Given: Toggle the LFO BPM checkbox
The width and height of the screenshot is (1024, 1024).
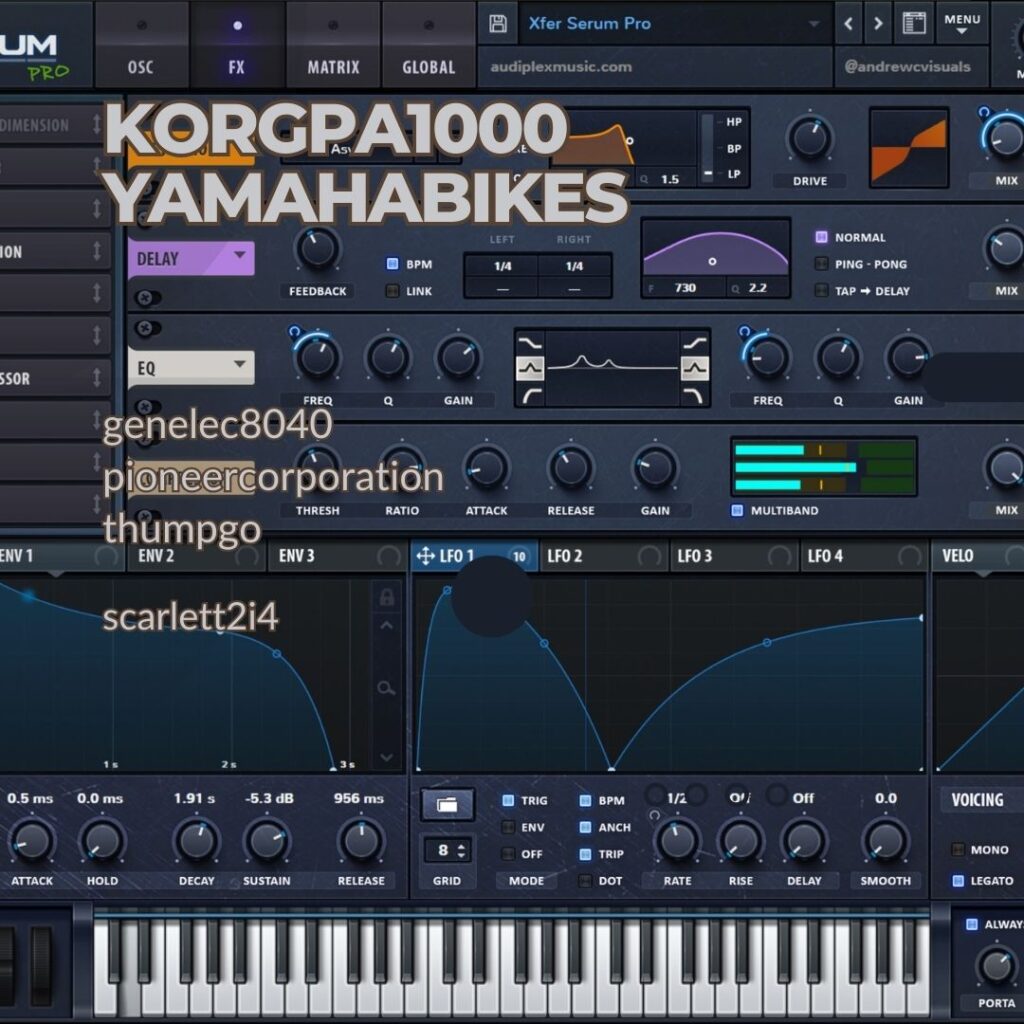Looking at the screenshot, I should click(x=586, y=800).
